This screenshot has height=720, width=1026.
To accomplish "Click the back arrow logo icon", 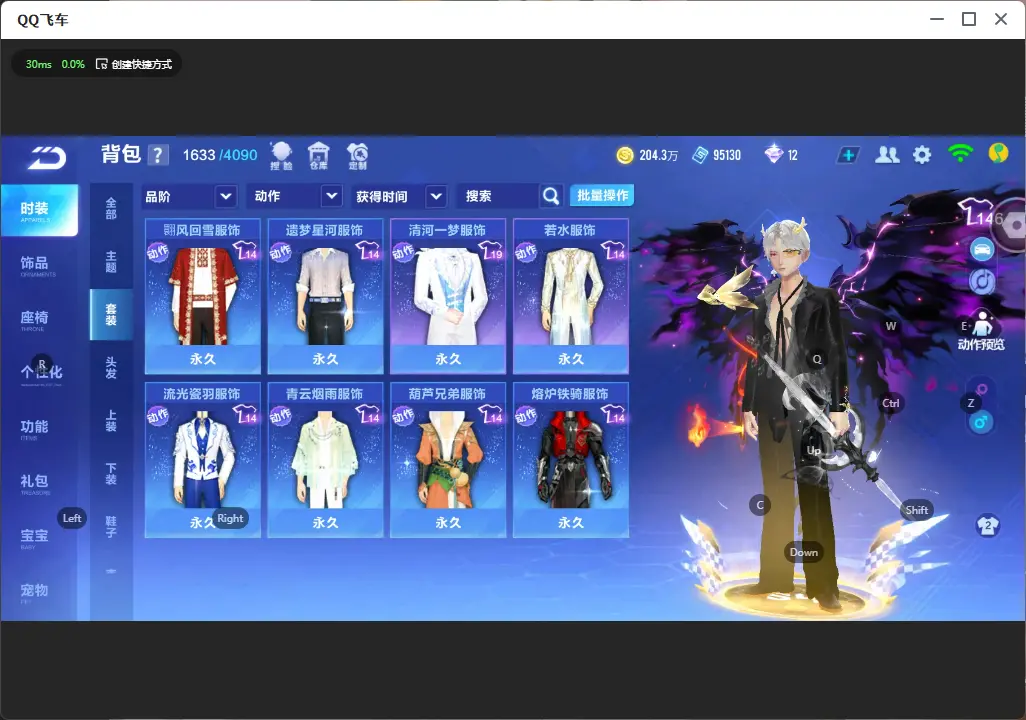I will coord(47,158).
